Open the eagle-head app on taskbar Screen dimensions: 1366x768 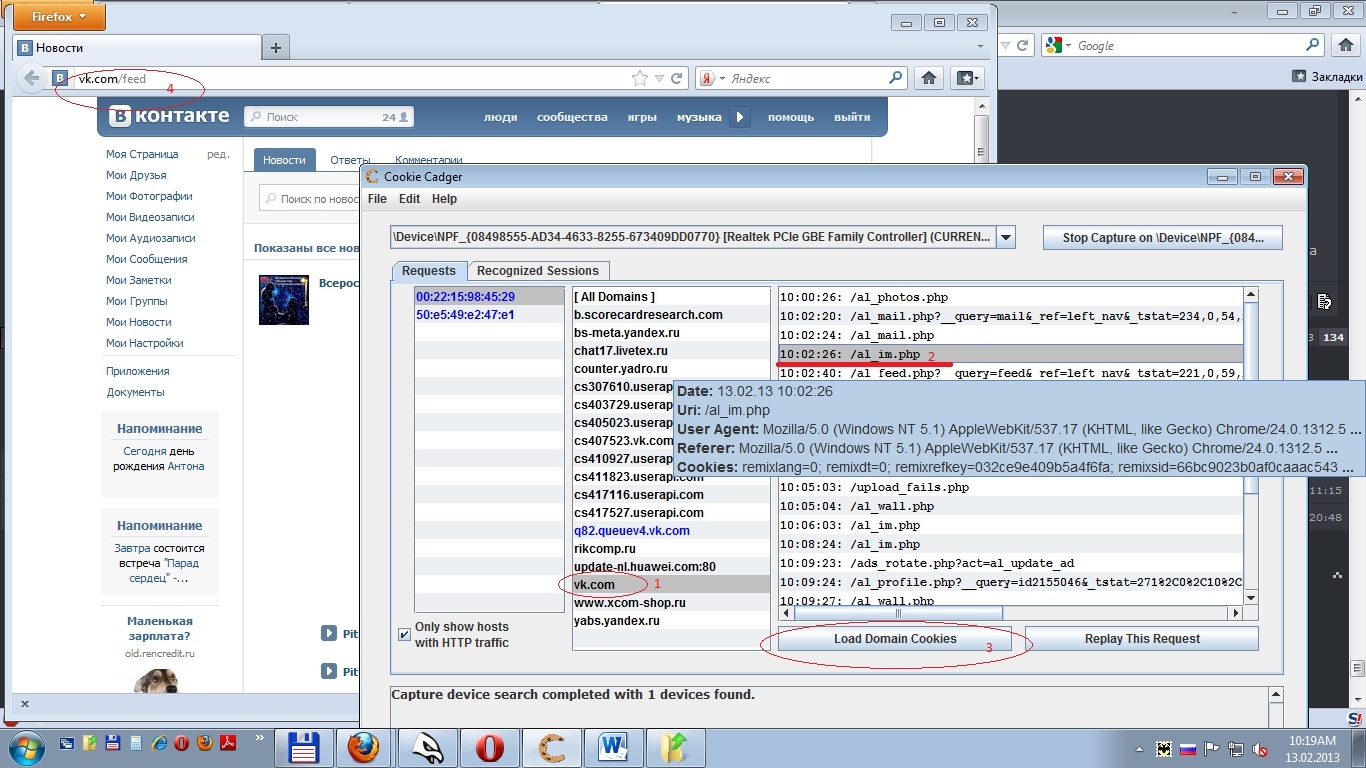click(x=427, y=747)
